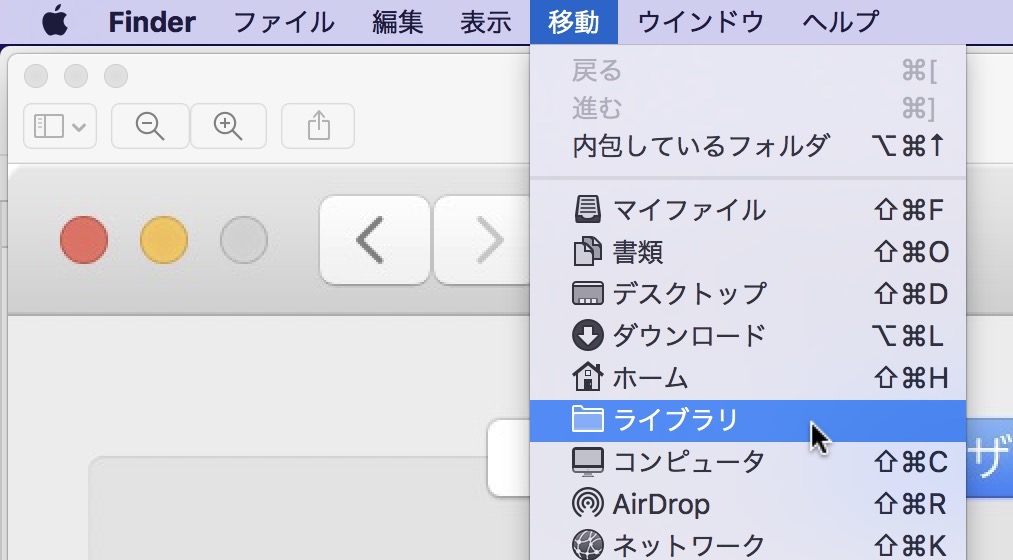Click the ライブラリ folder icon
This screenshot has height=560, width=1013.
point(587,419)
